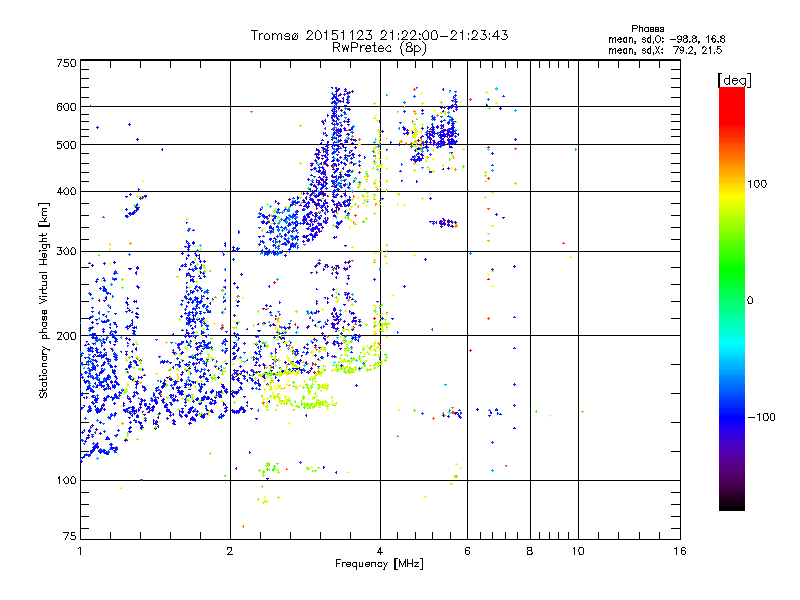Click the x-axis tick label '6'
The height and width of the screenshot is (600, 800).
pos(467,551)
